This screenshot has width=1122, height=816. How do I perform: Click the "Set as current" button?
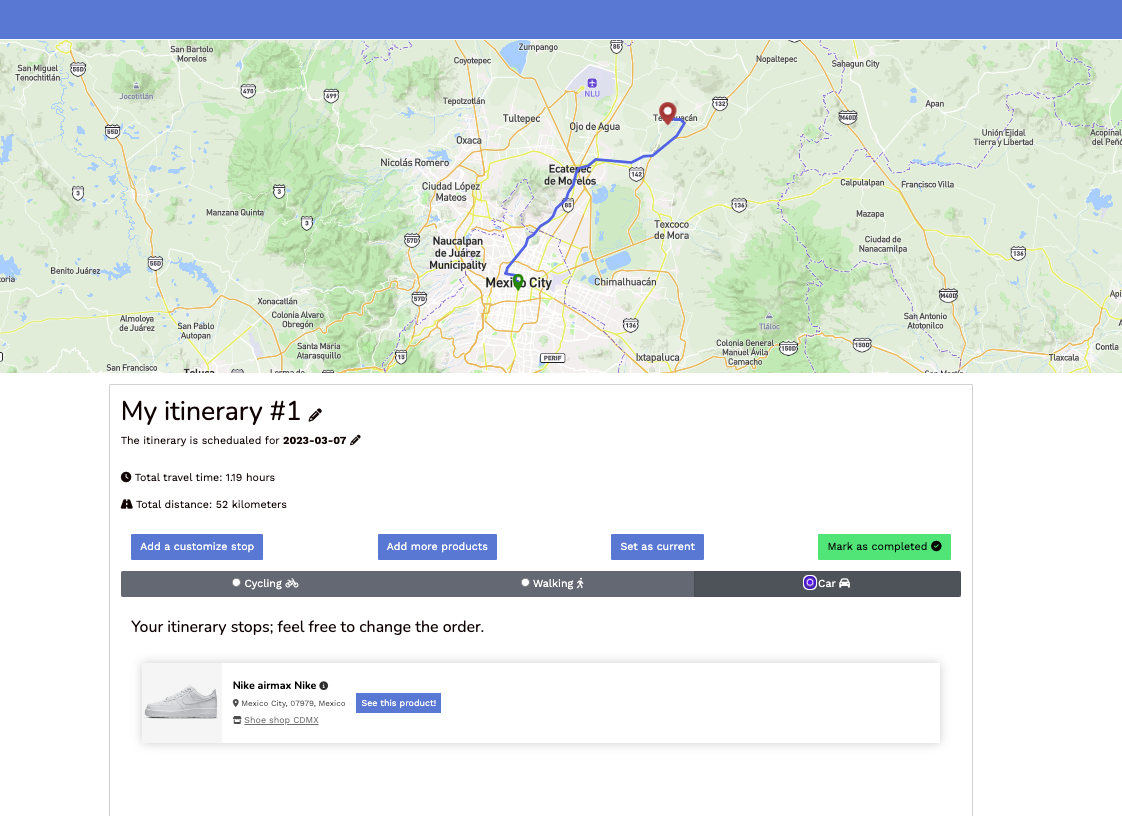pyautogui.click(x=657, y=547)
